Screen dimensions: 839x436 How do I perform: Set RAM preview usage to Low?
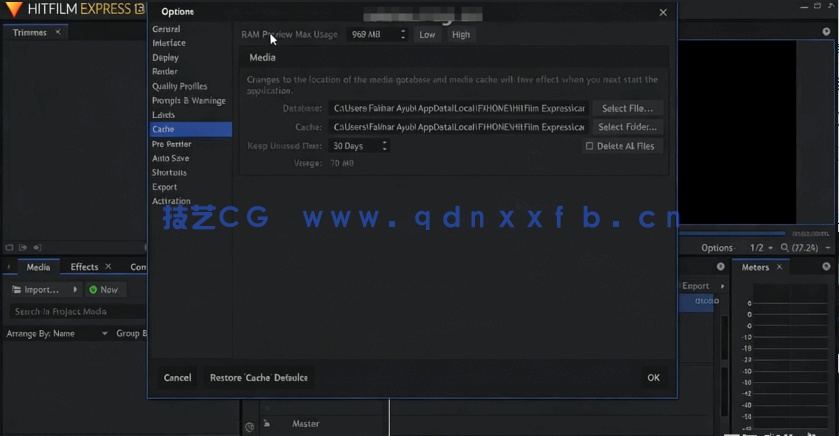point(427,35)
